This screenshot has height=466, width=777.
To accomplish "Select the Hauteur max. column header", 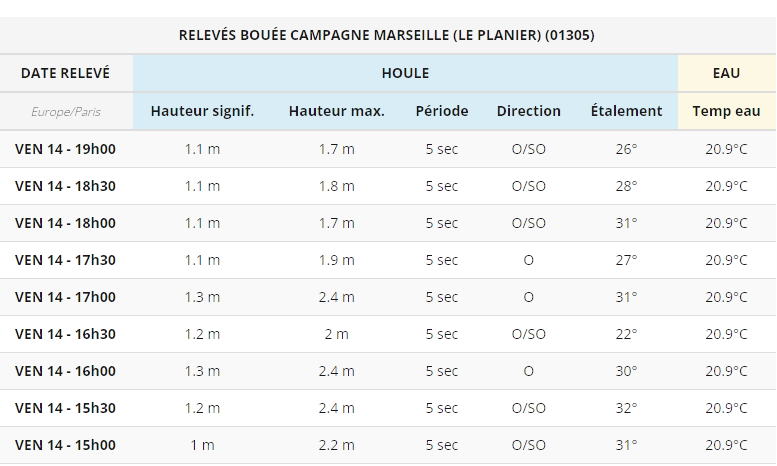I will 336,111.
